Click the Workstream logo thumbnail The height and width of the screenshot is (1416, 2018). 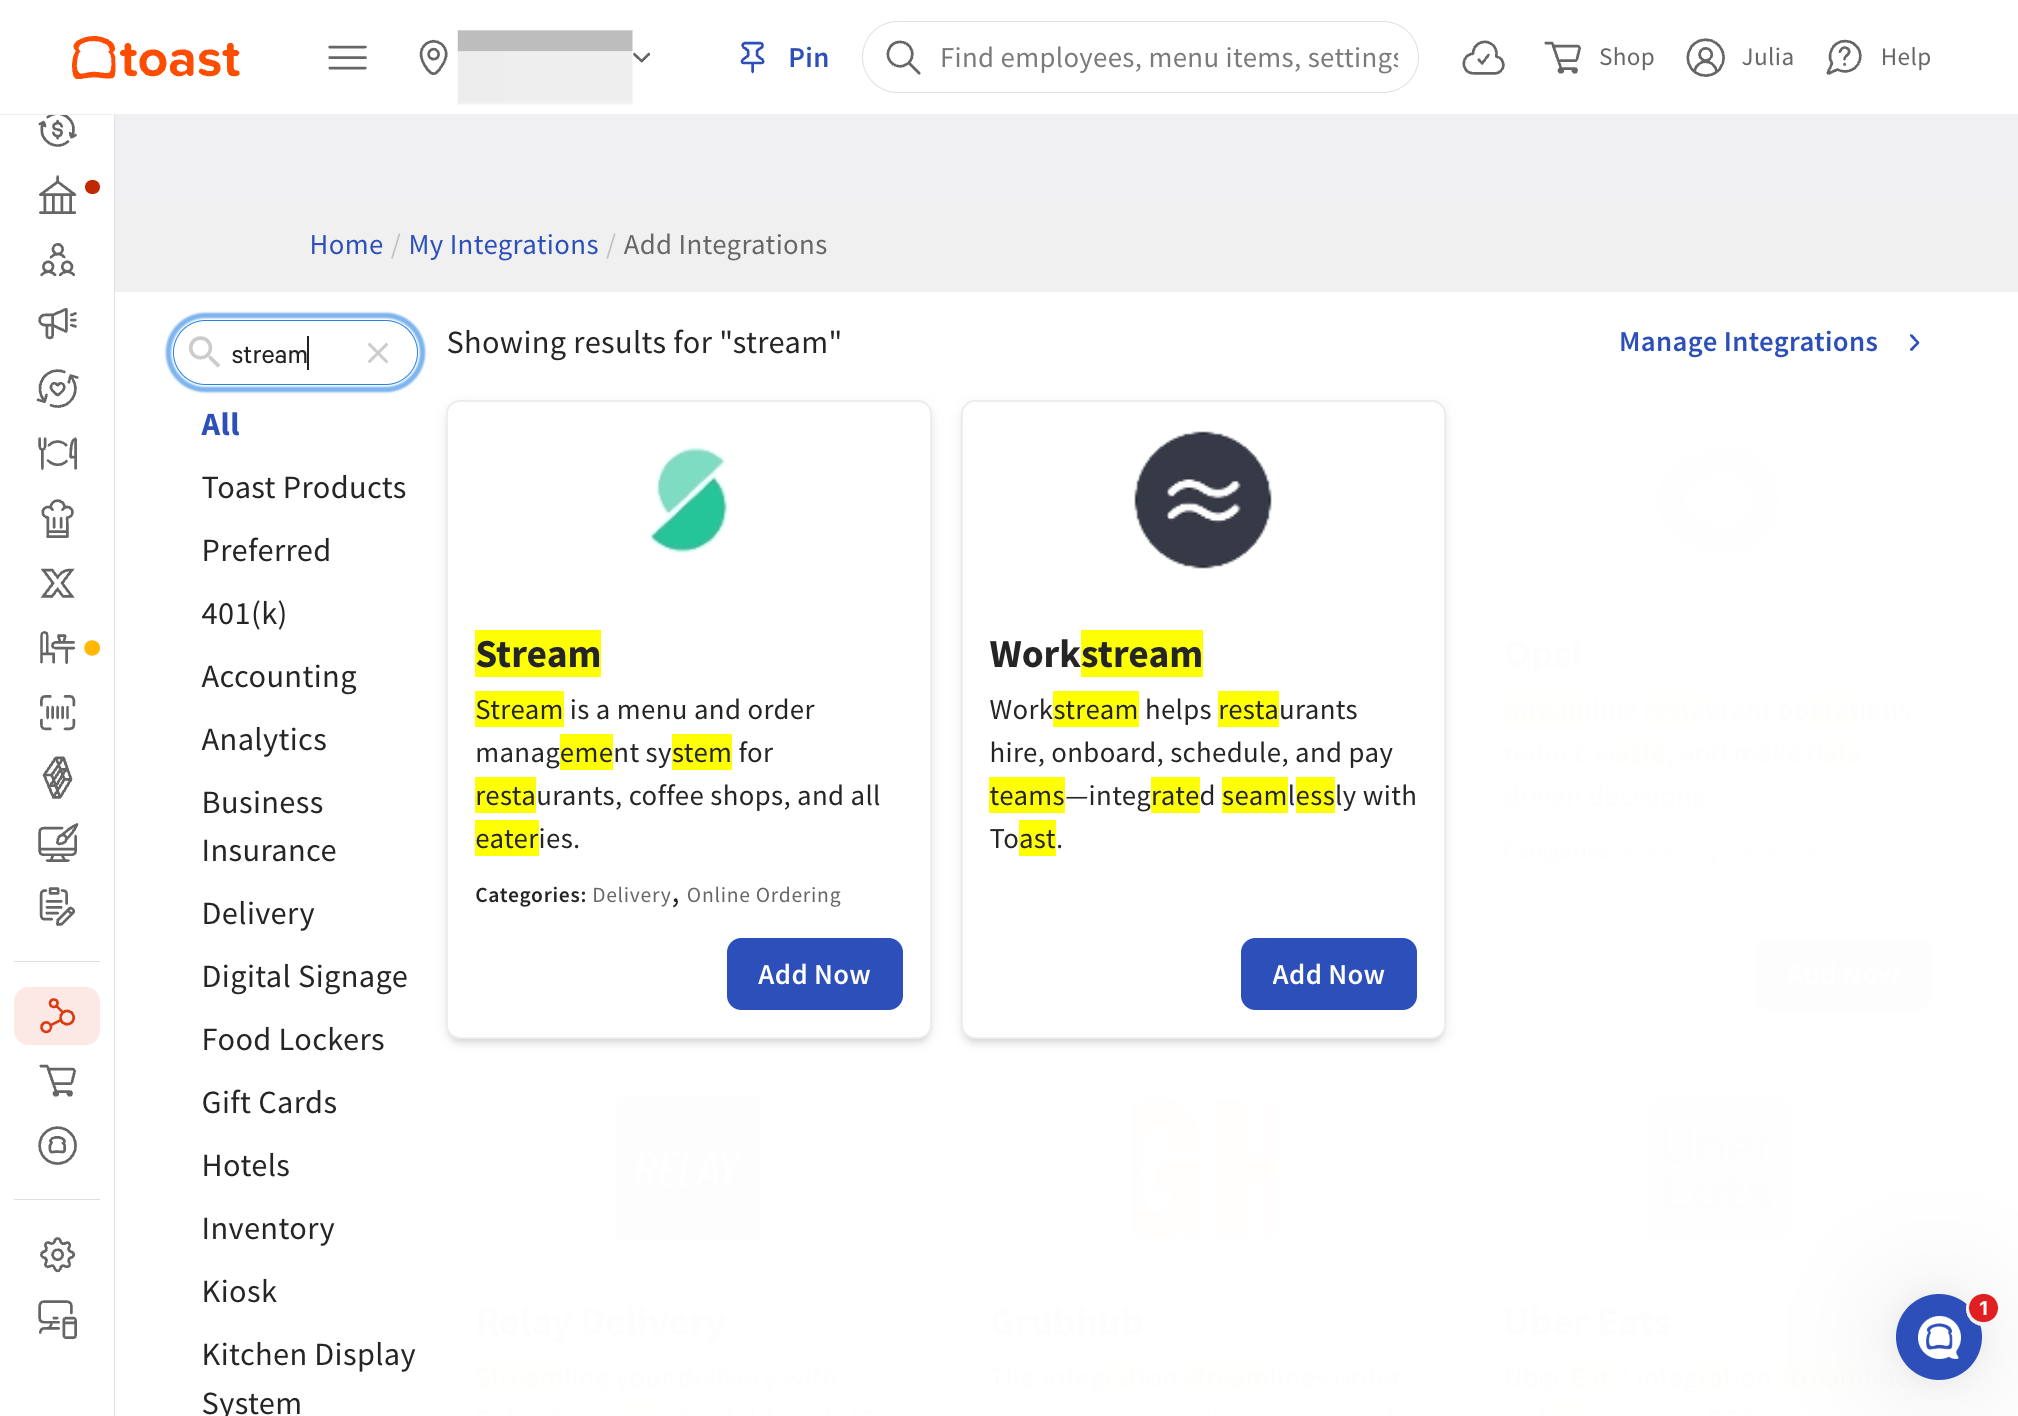pyautogui.click(x=1203, y=500)
